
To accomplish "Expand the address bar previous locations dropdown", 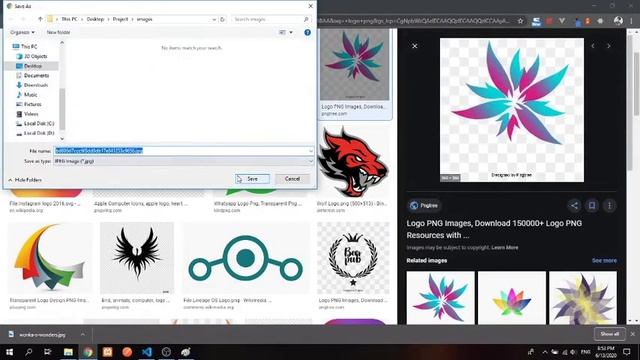I will click(x=214, y=19).
